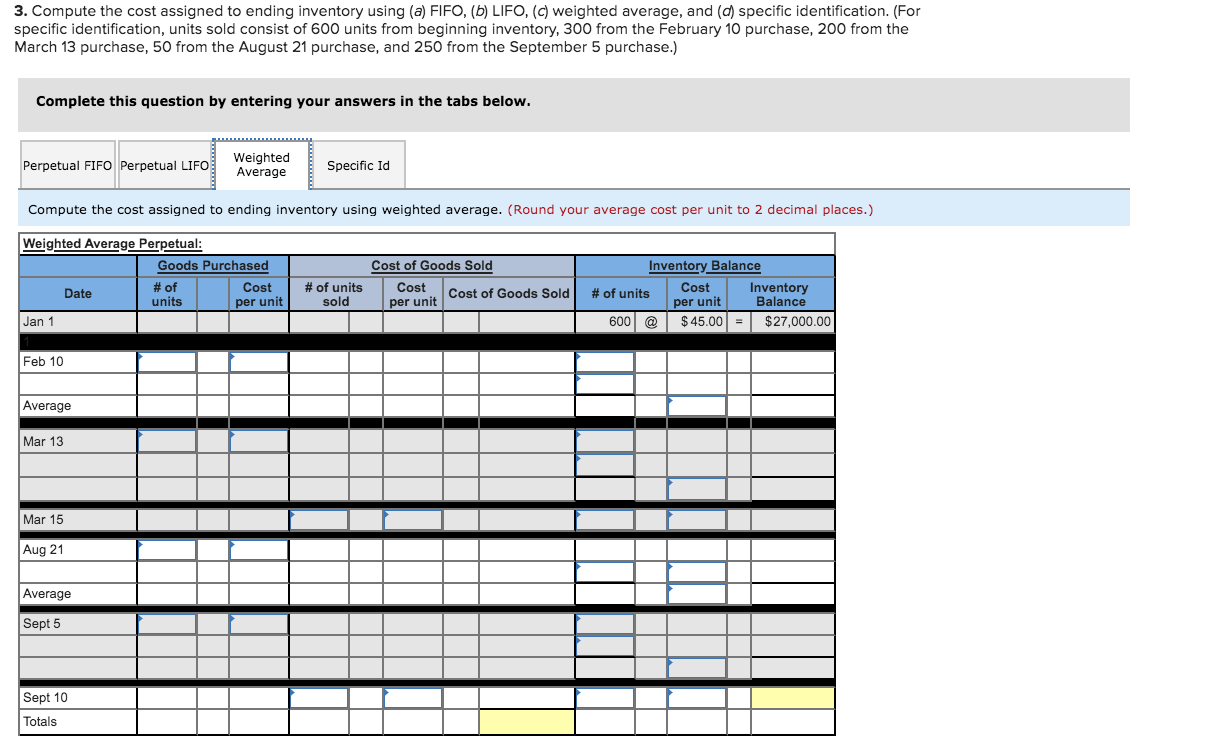Select Sept 10 units sold field

point(319,698)
